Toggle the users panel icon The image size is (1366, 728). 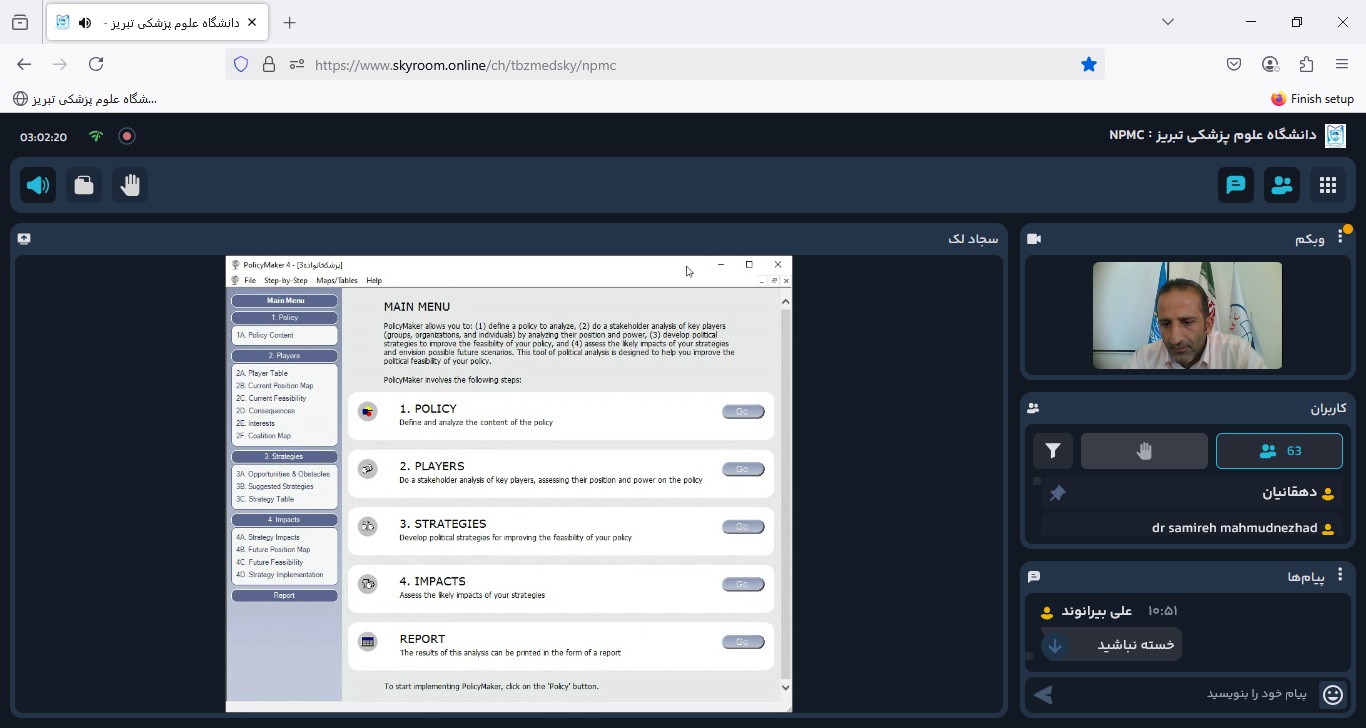[1282, 185]
